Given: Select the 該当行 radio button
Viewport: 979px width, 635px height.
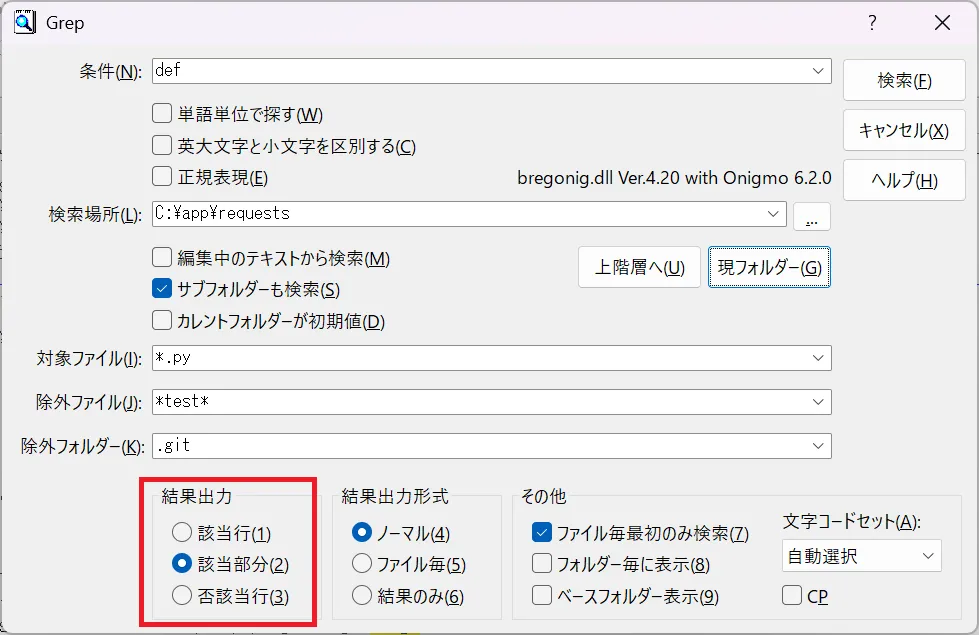Looking at the screenshot, I should 181,533.
